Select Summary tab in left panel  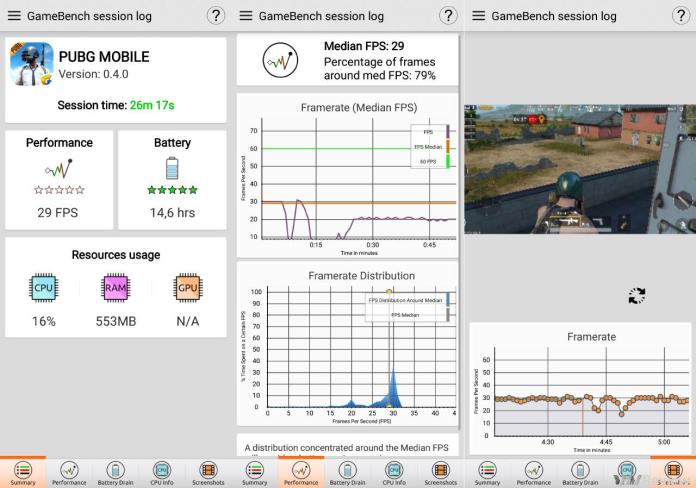23,473
